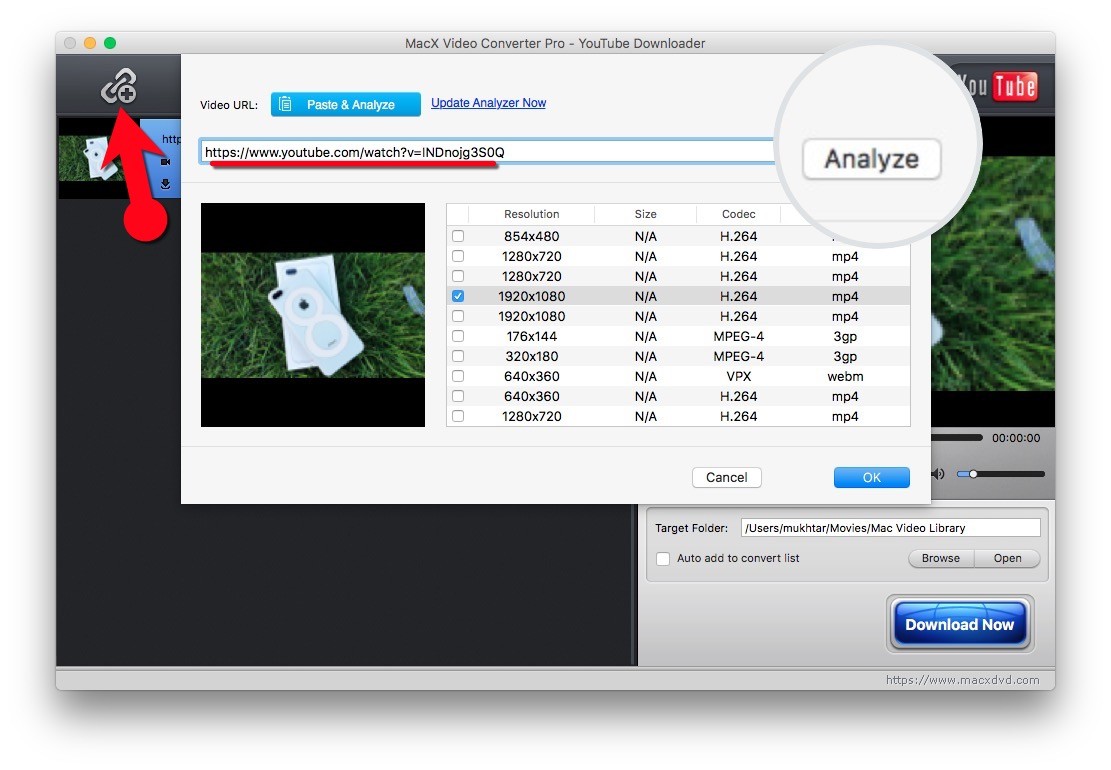Click the Open folder button
The height and width of the screenshot is (770, 1111).
1007,558
